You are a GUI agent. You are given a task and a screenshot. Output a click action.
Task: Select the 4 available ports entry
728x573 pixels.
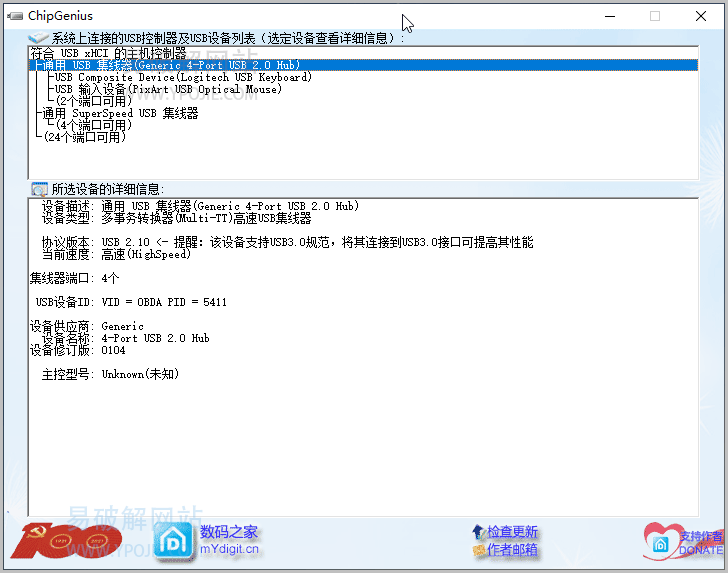pyautogui.click(x=94, y=125)
